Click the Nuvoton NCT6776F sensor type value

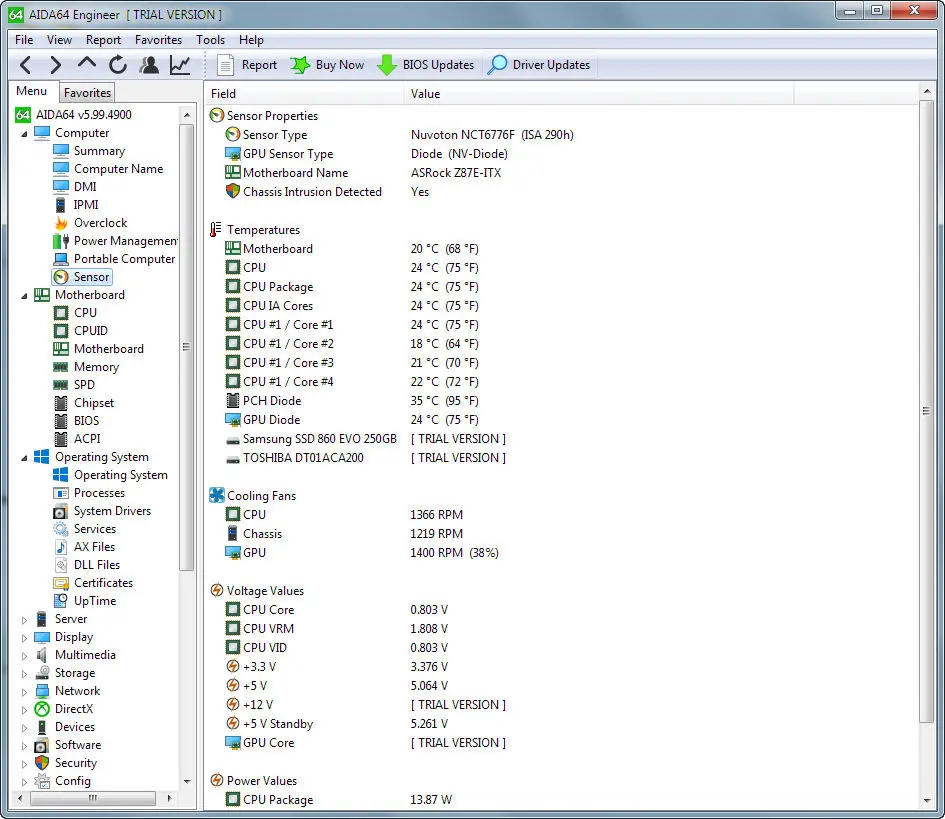pos(492,135)
